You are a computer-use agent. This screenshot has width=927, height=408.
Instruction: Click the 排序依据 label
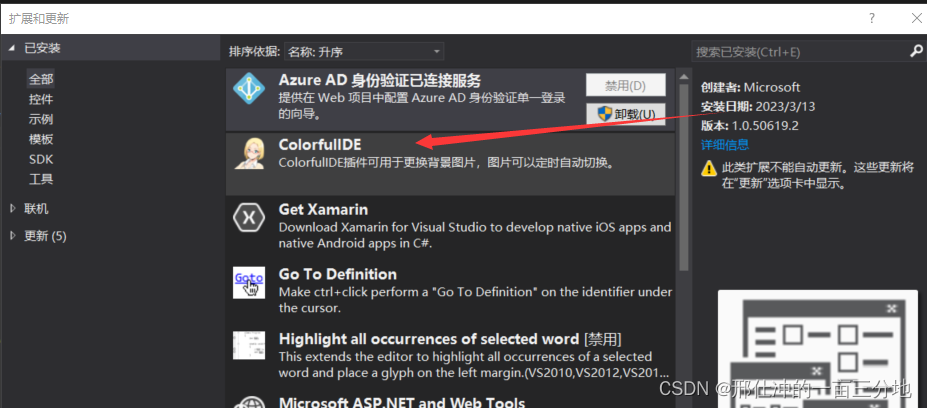coord(255,52)
